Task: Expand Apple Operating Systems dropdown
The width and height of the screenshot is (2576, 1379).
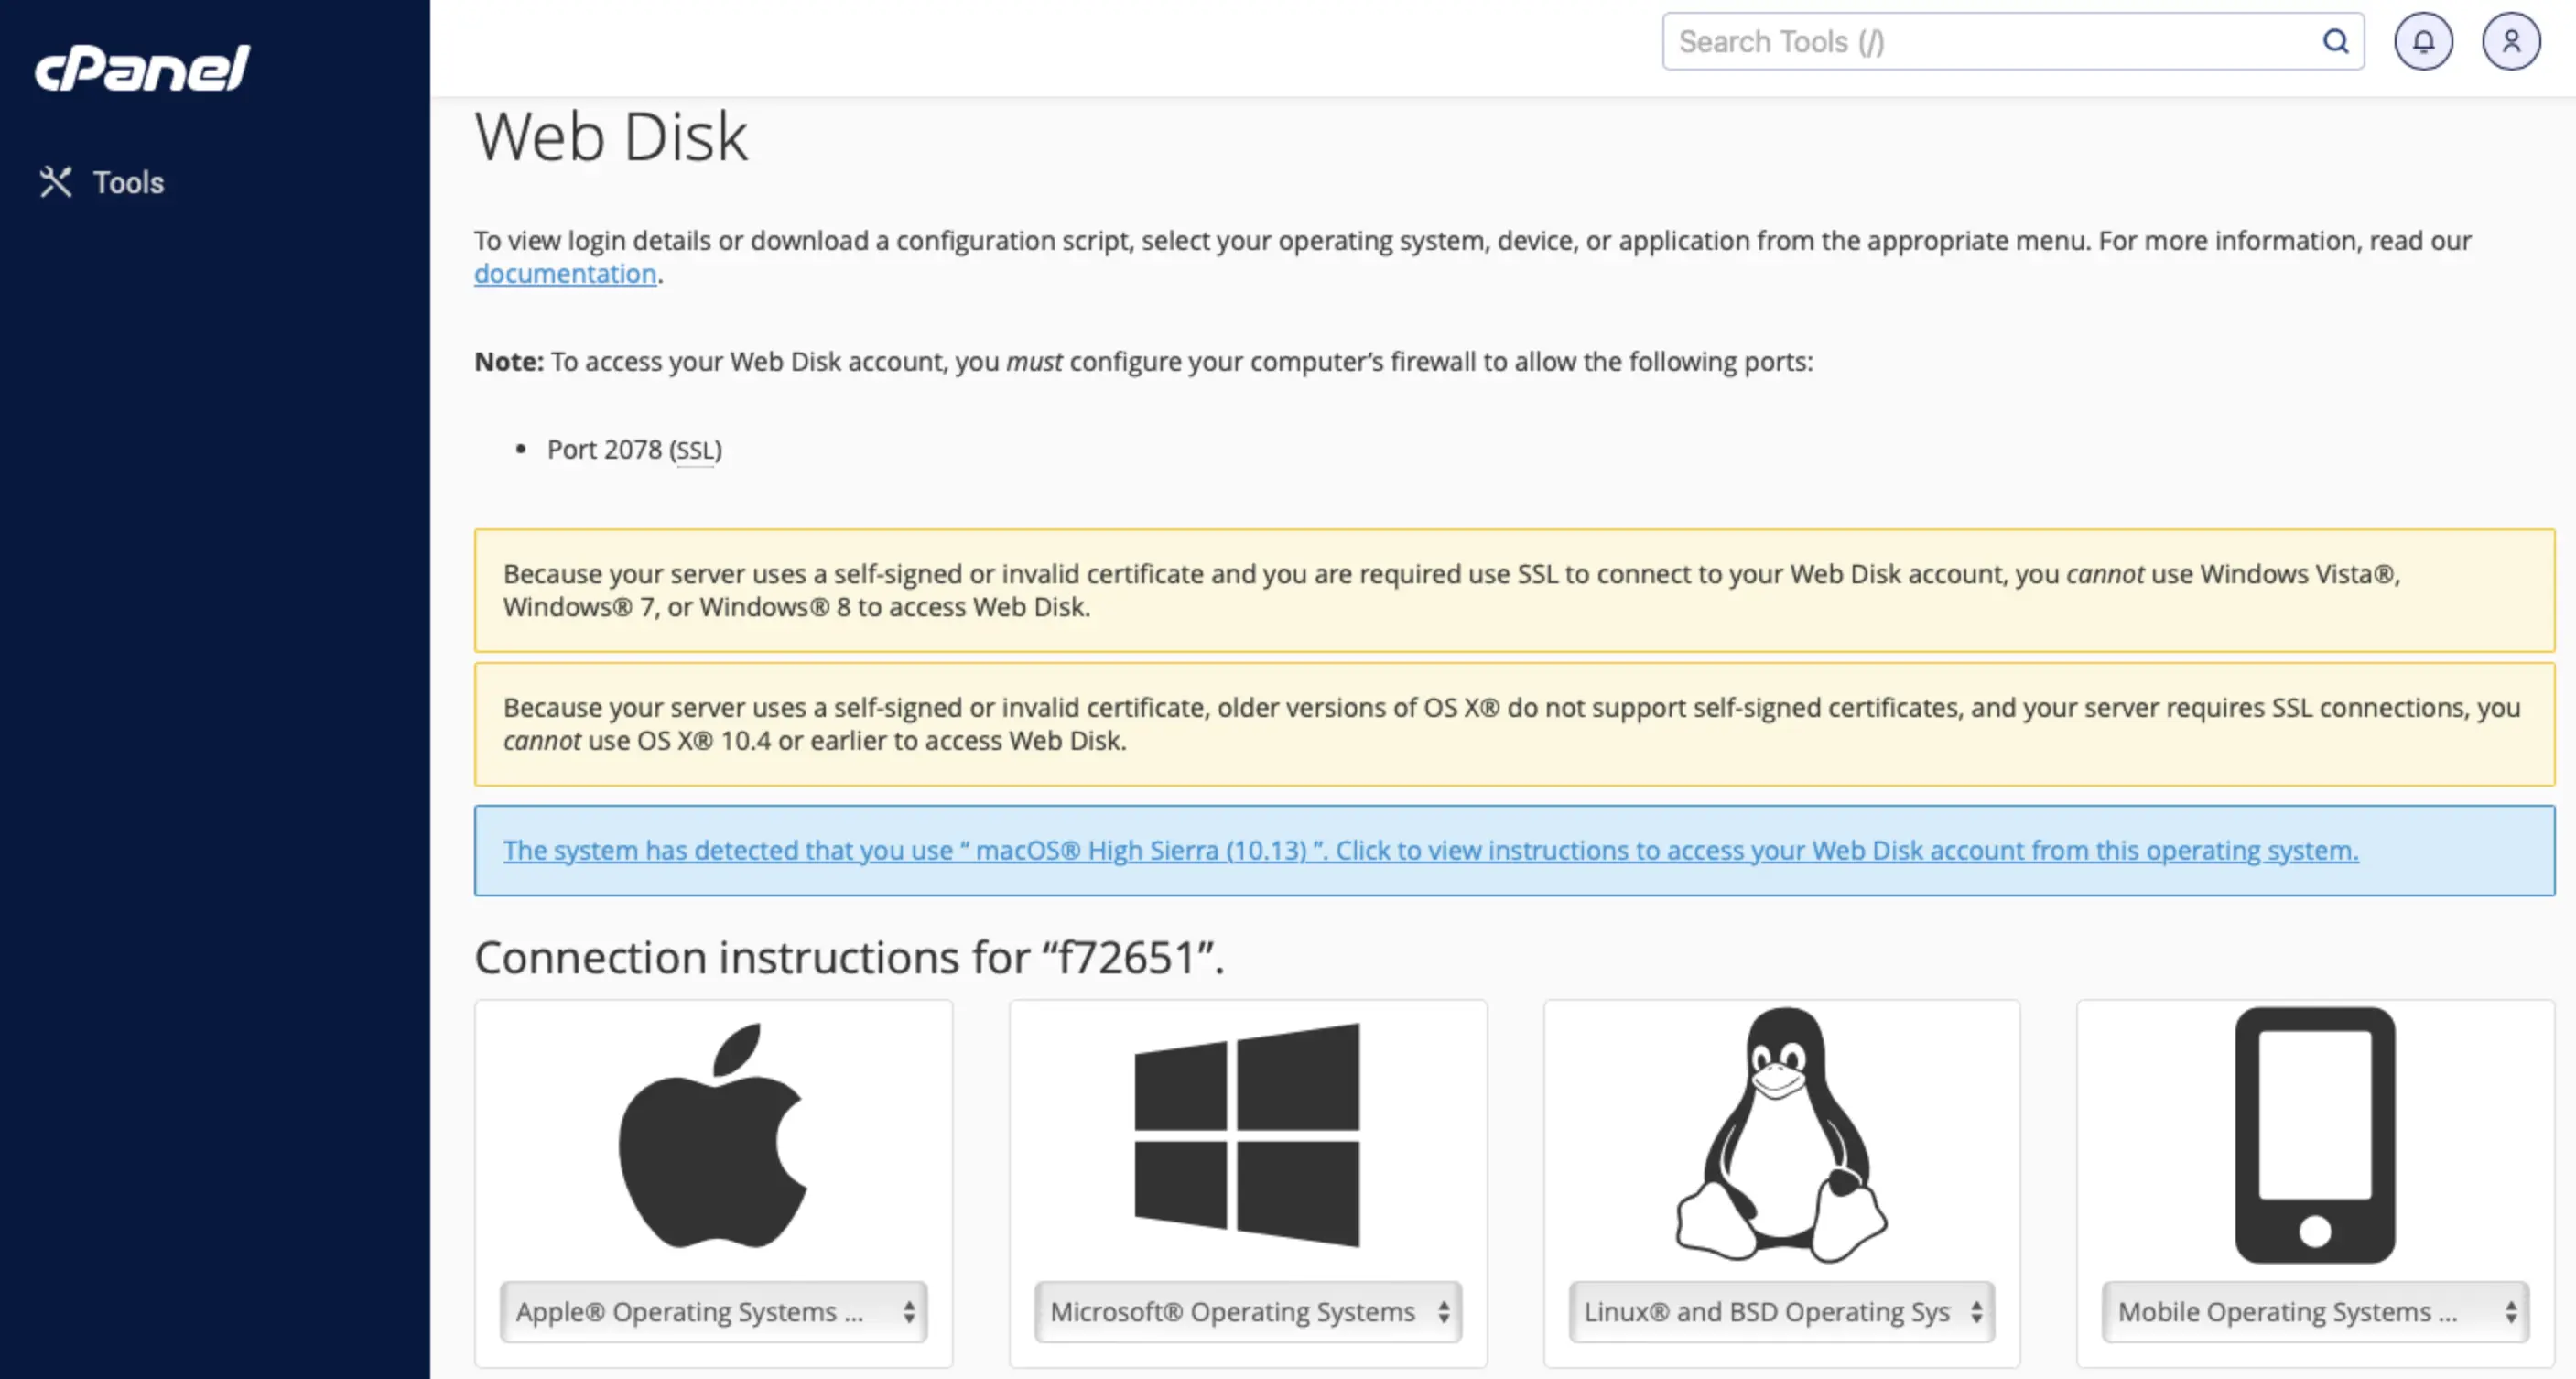Action: point(713,1312)
